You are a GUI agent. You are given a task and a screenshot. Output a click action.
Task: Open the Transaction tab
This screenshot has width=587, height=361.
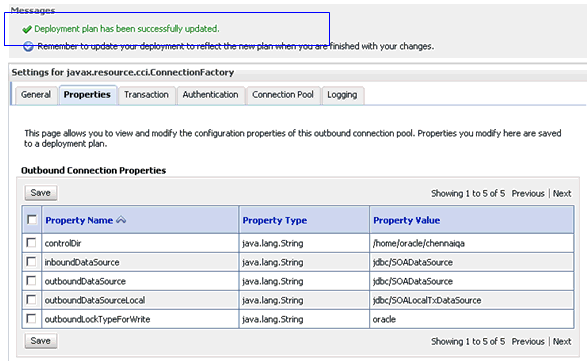click(146, 95)
